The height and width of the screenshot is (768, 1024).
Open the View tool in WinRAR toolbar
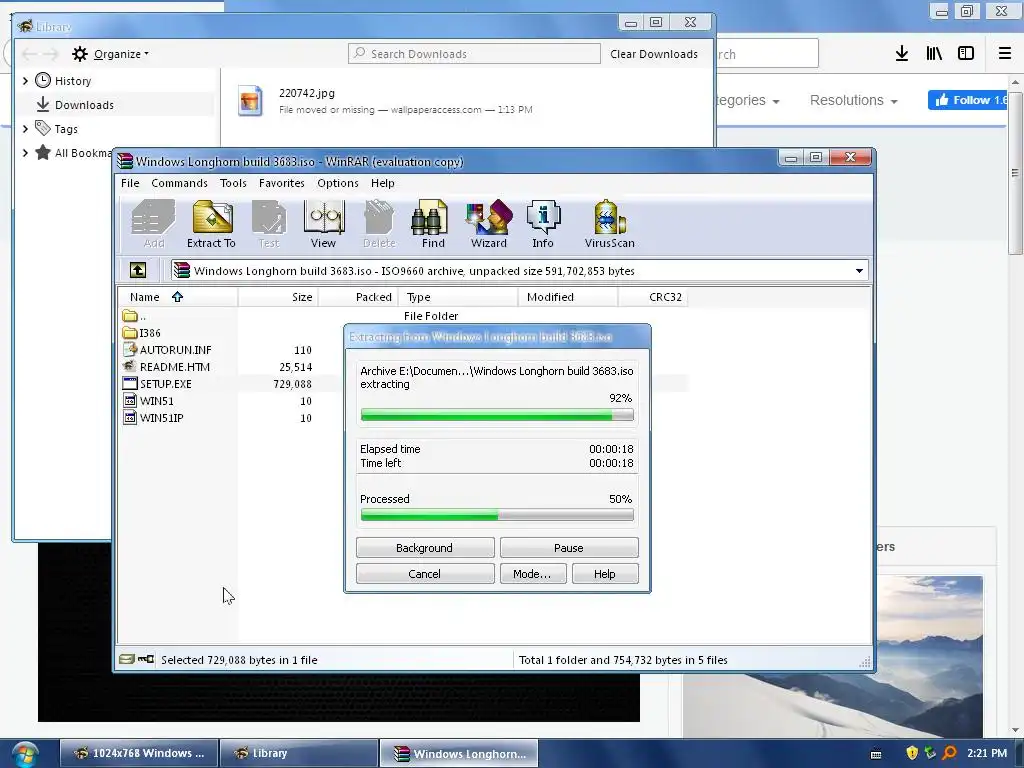[323, 224]
